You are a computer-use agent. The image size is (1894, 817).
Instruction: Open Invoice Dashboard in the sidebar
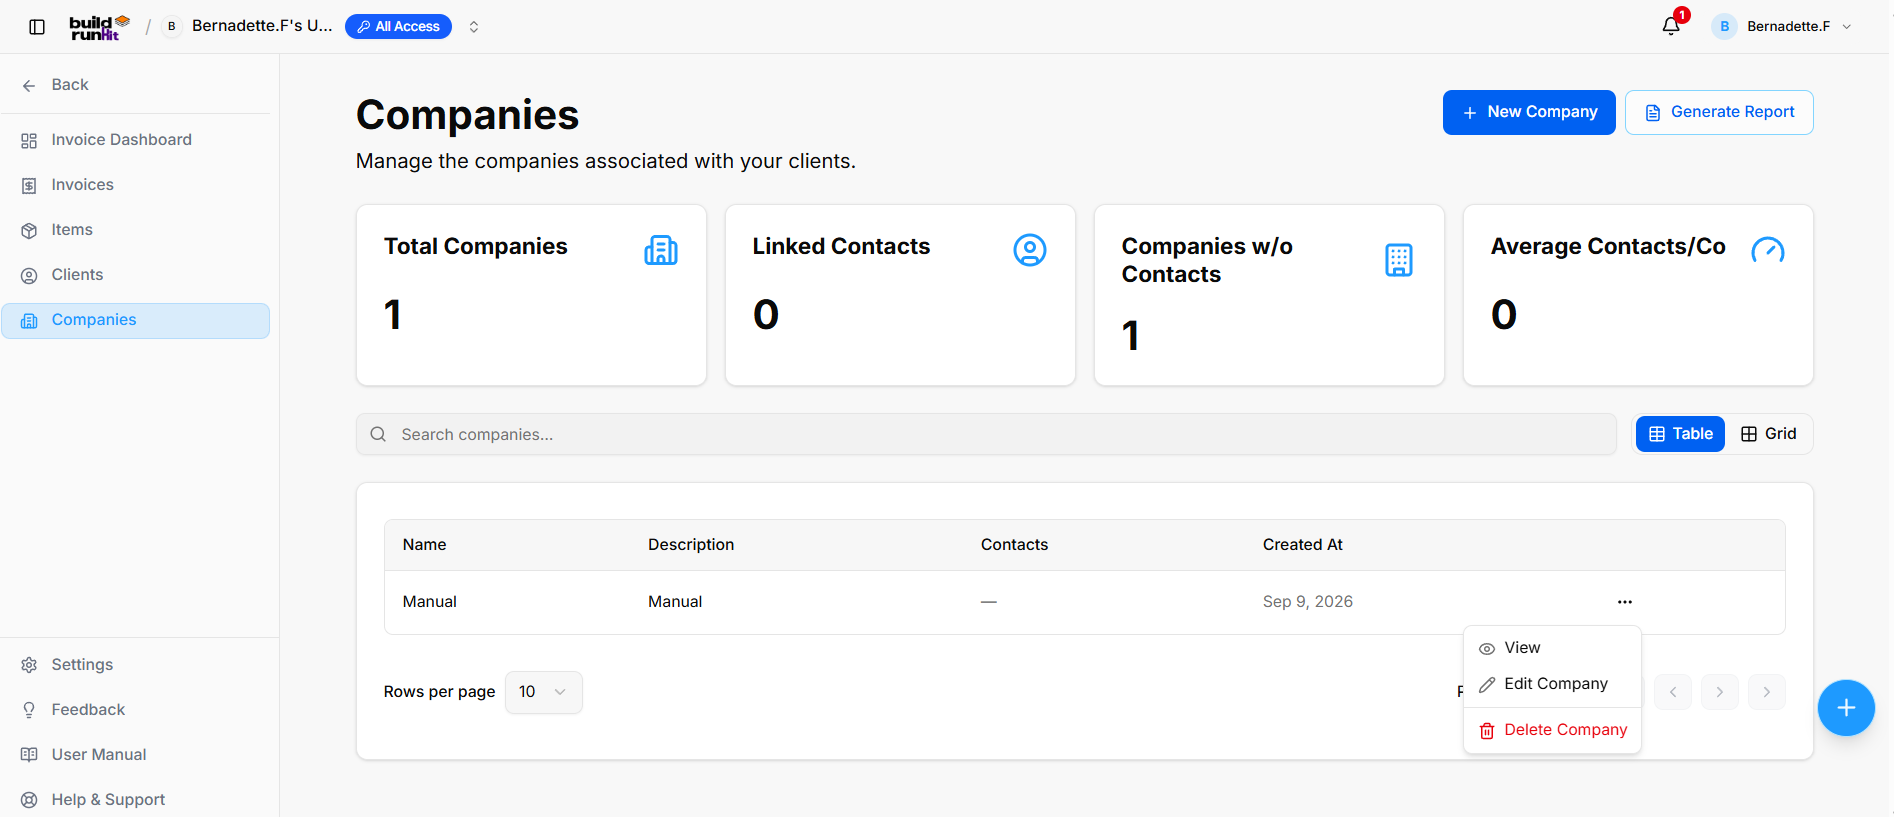coord(136,140)
